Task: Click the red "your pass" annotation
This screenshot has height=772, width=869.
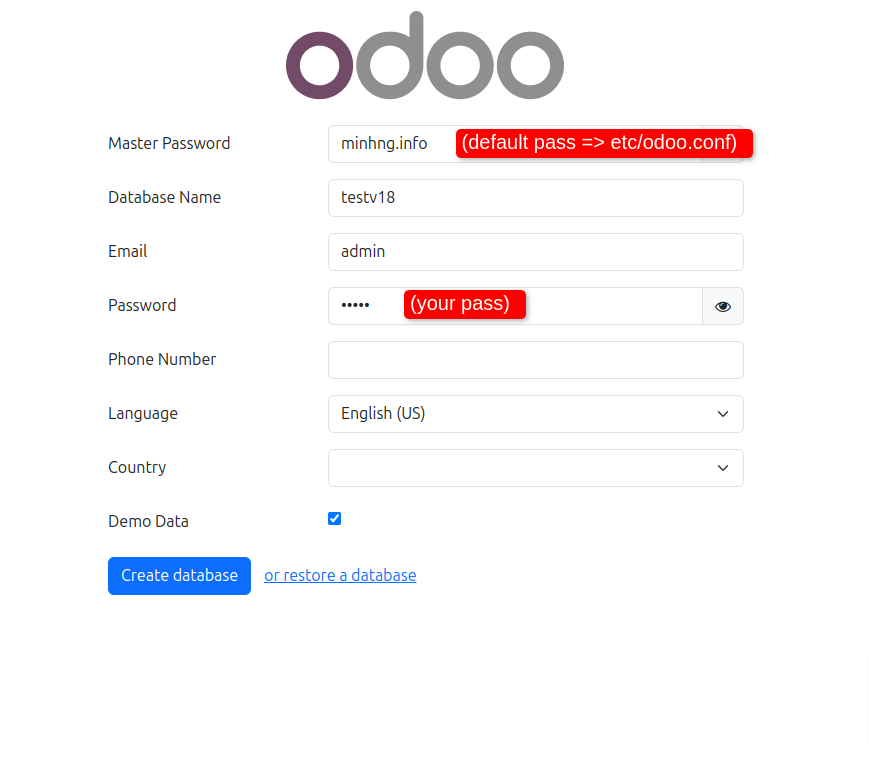Action: pos(465,304)
